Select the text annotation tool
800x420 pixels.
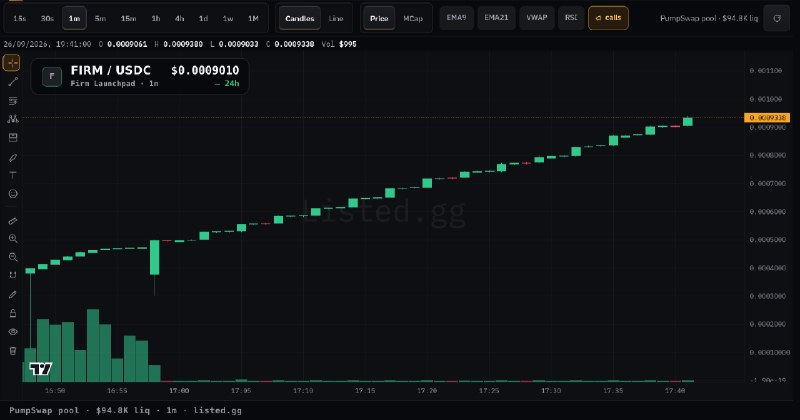[13, 176]
